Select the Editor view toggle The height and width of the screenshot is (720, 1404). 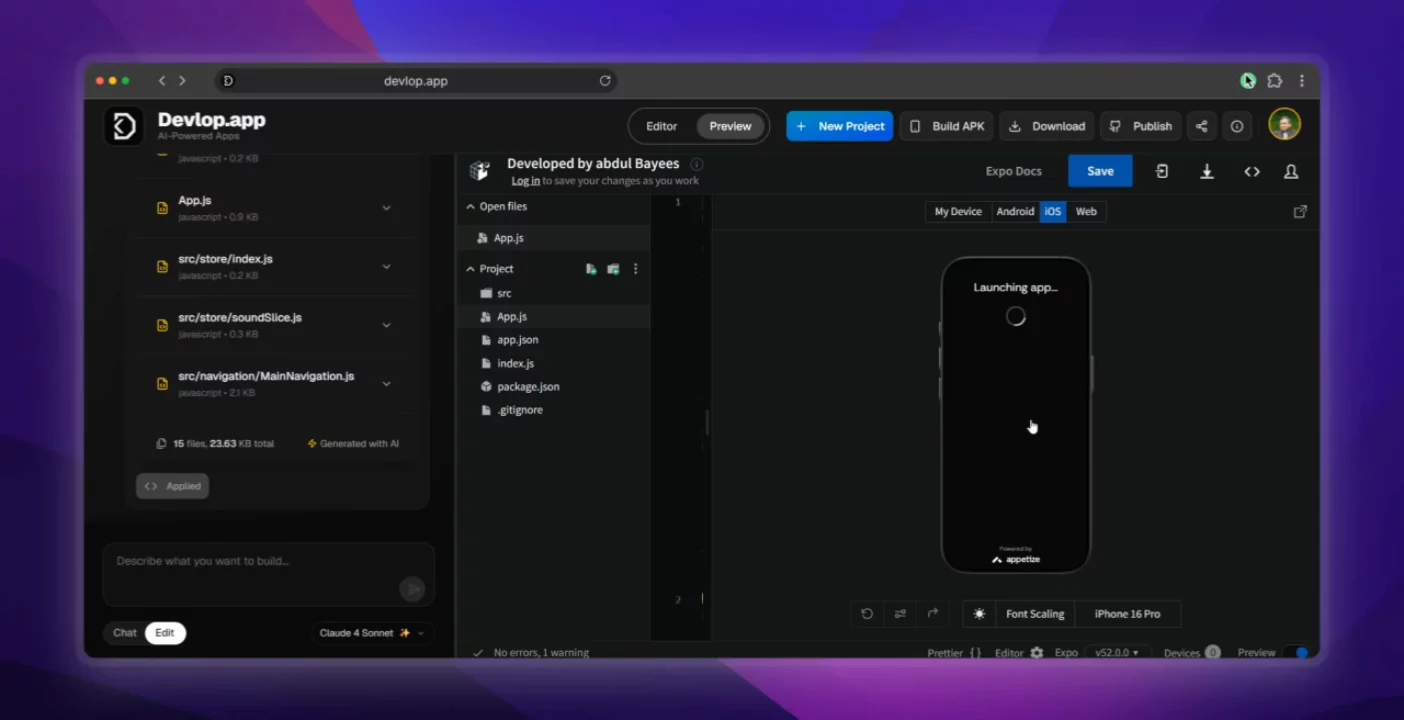point(661,126)
